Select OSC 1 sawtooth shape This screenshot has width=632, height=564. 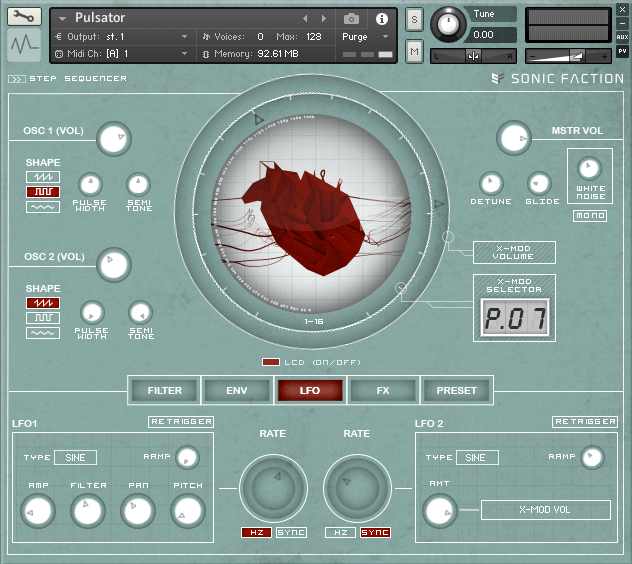[43, 177]
